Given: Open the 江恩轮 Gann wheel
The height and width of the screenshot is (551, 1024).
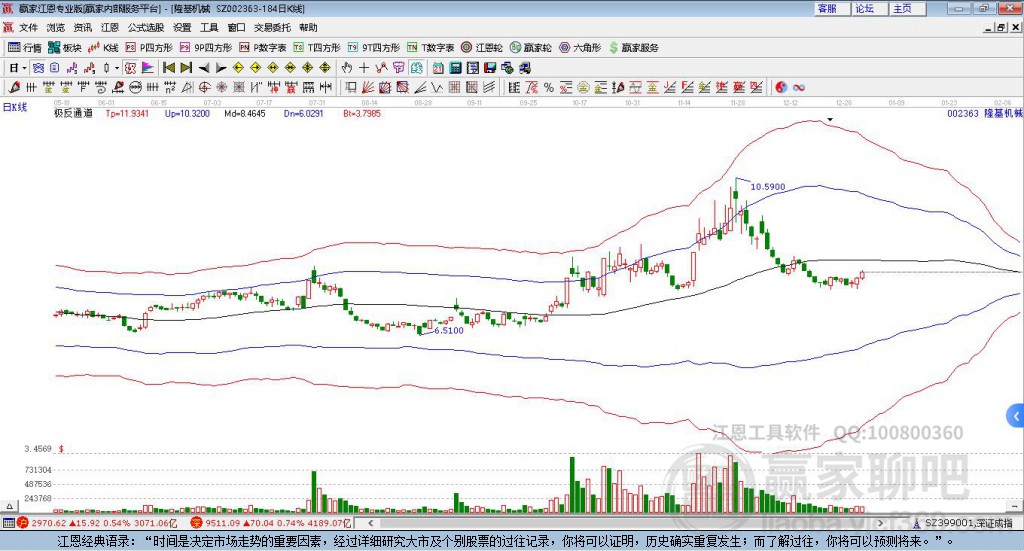Looking at the screenshot, I should pyautogui.click(x=481, y=48).
